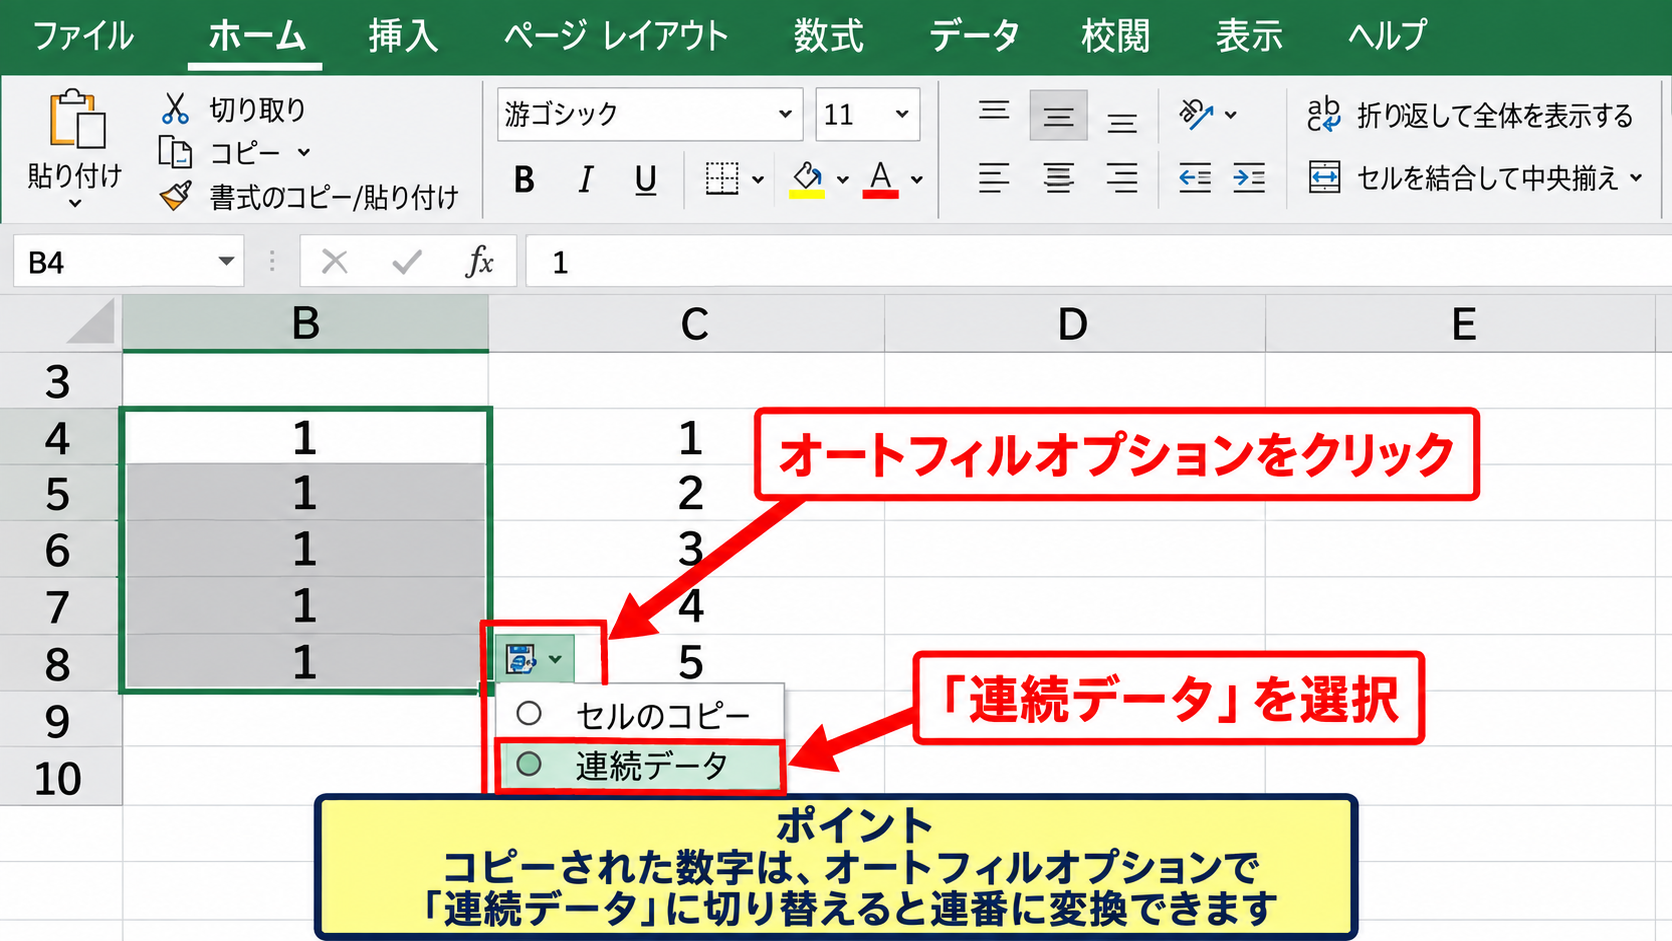Click the Decrease Indent icon

click(1195, 178)
